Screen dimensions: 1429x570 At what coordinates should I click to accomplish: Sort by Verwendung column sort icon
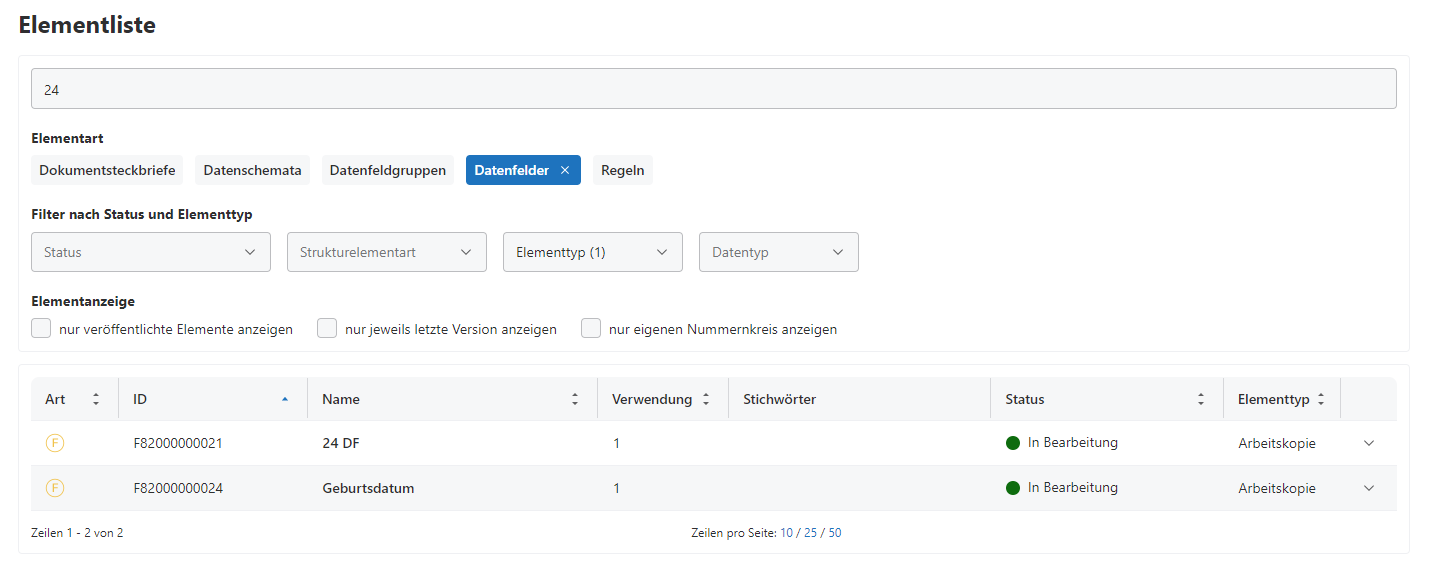pyautogui.click(x=706, y=399)
